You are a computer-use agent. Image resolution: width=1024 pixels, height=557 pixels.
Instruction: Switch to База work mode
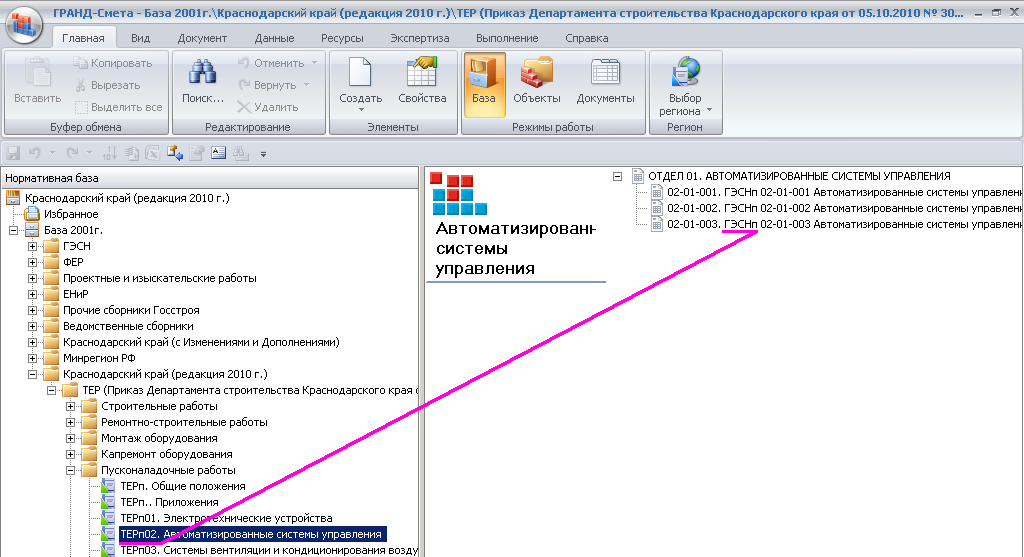pos(484,84)
